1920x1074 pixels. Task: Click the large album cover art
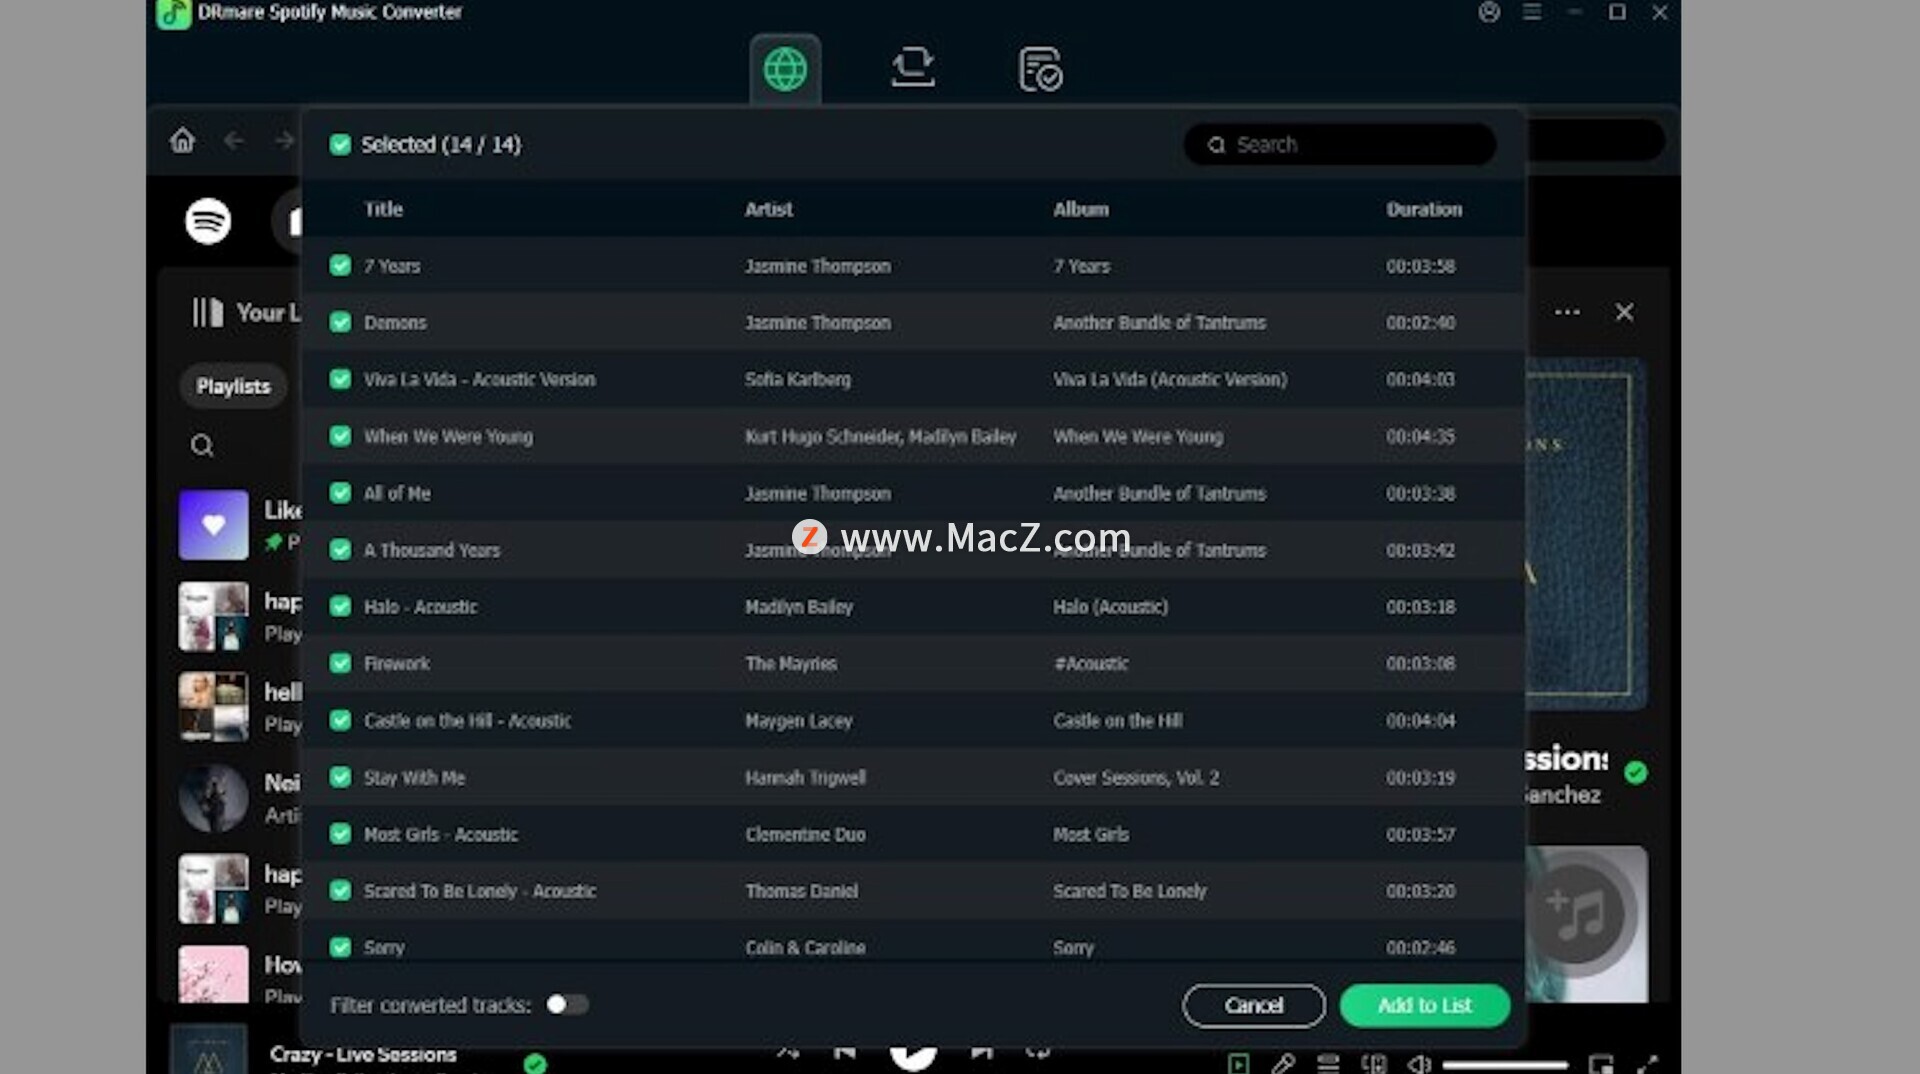[1586, 534]
